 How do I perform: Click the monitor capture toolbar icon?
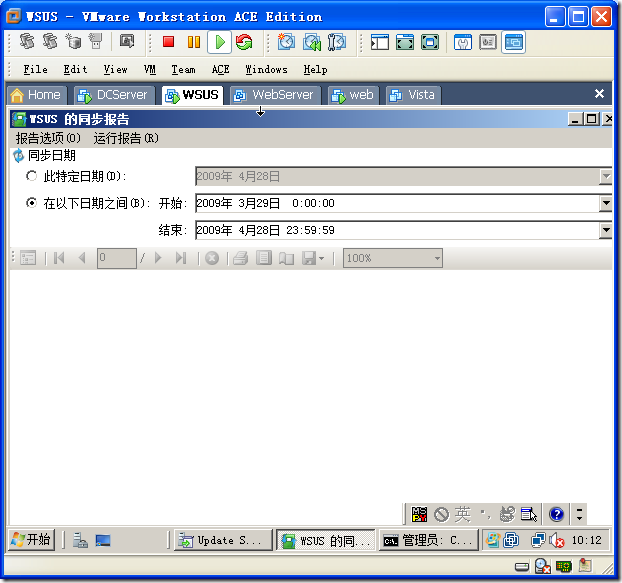[x=127, y=41]
